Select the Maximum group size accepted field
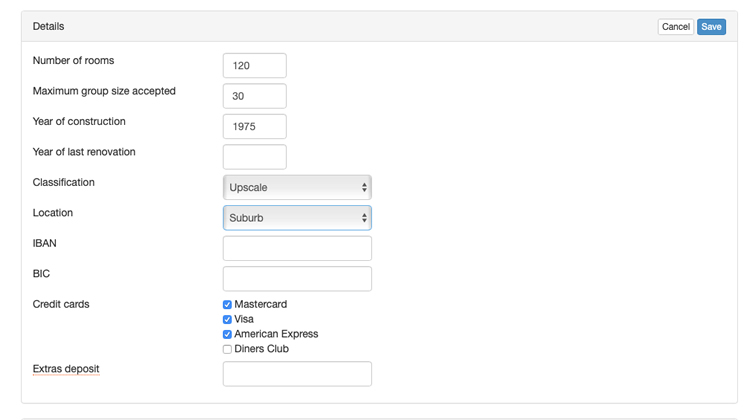750x420 pixels. coord(254,96)
